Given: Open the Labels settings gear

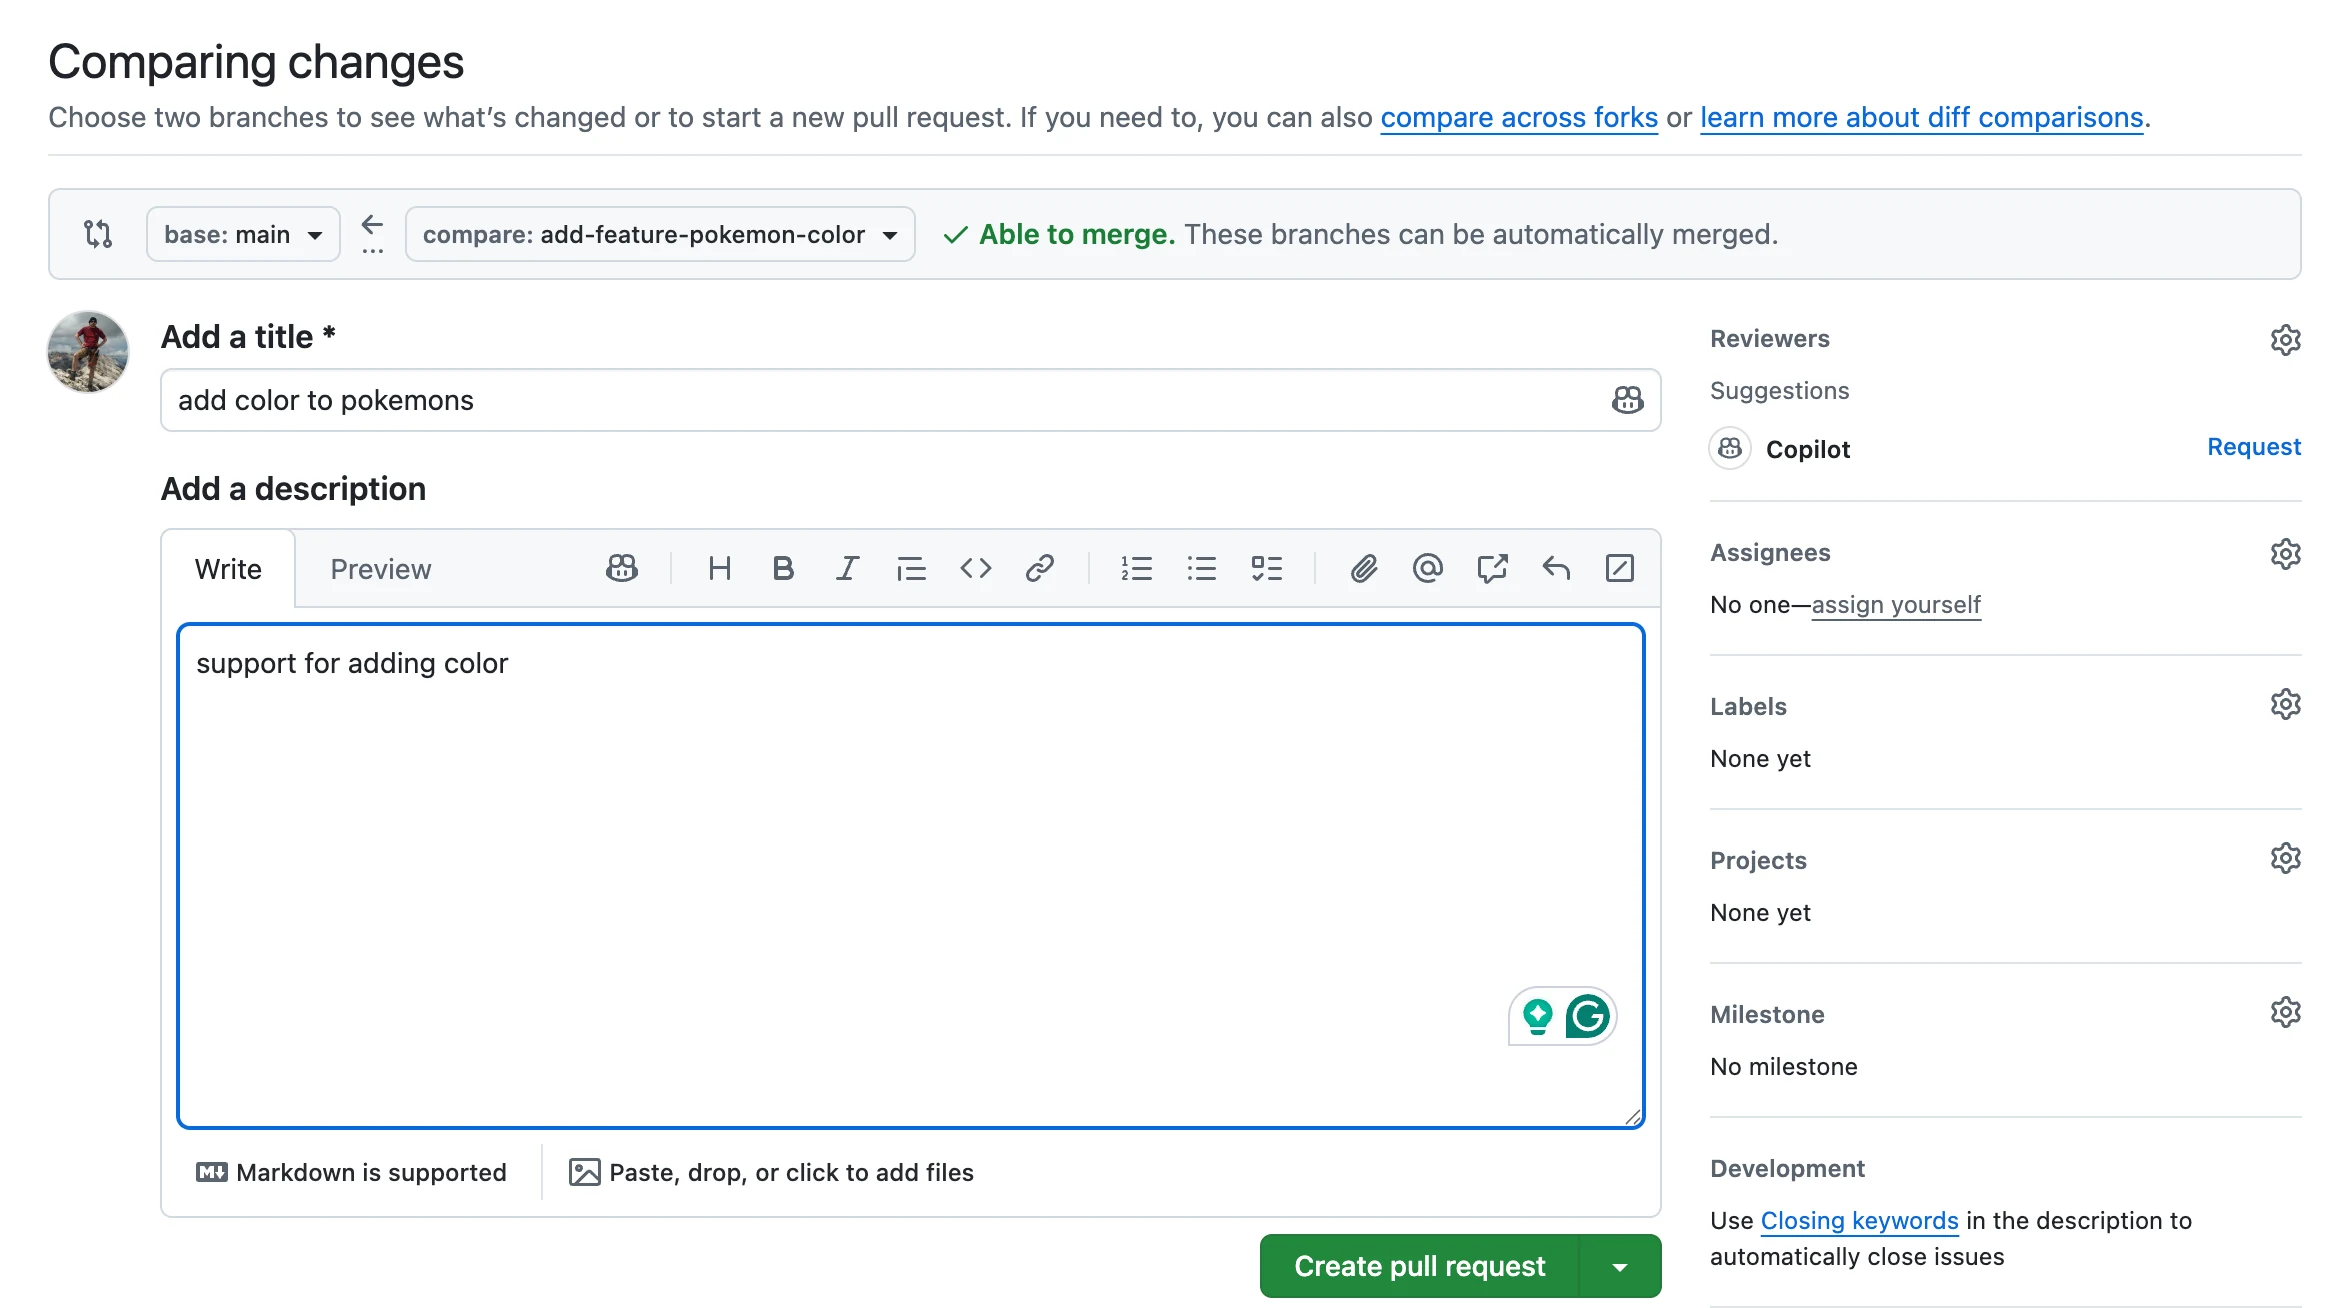Looking at the screenshot, I should (2285, 704).
